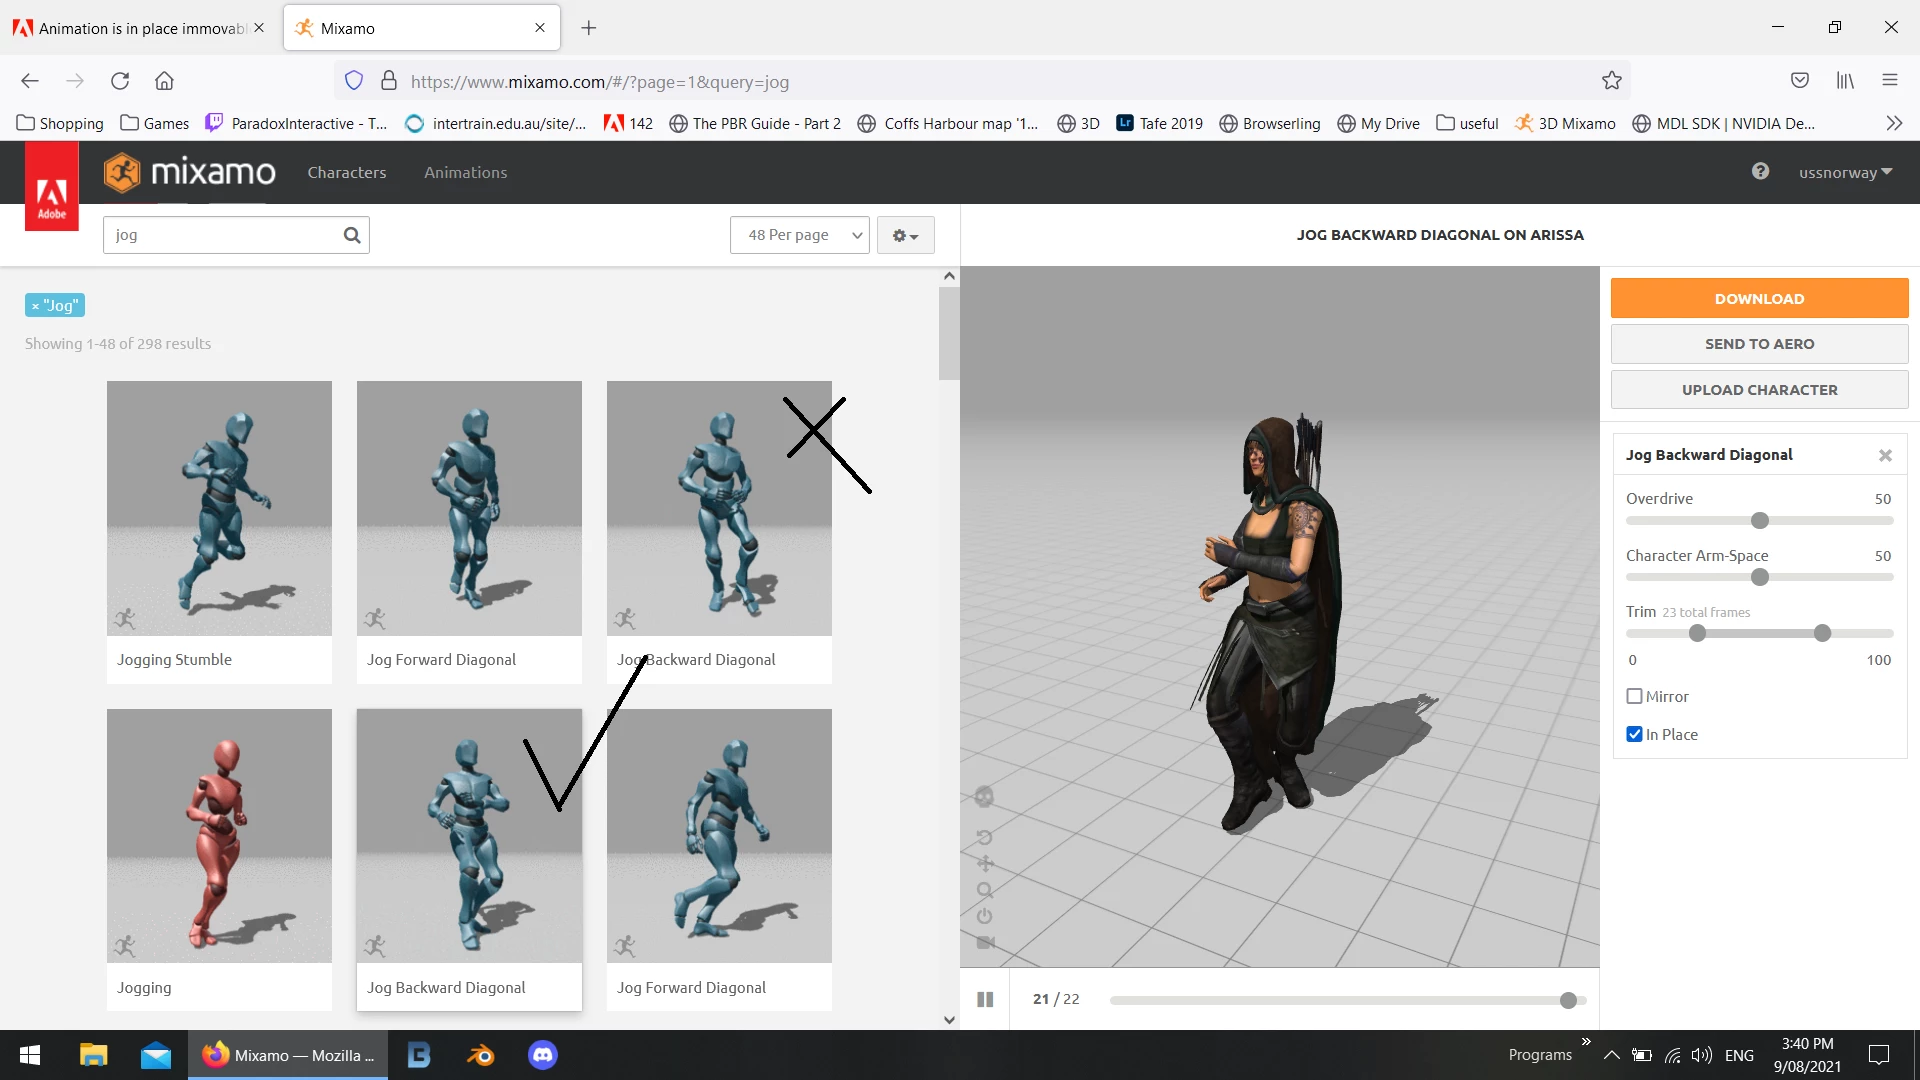Open the help question mark icon
Image resolution: width=1920 pixels, height=1080 pixels.
tap(1760, 172)
